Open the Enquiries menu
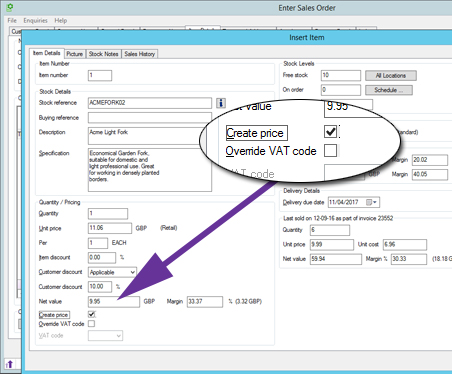Viewport: 452px width, 374px height. 35,20
